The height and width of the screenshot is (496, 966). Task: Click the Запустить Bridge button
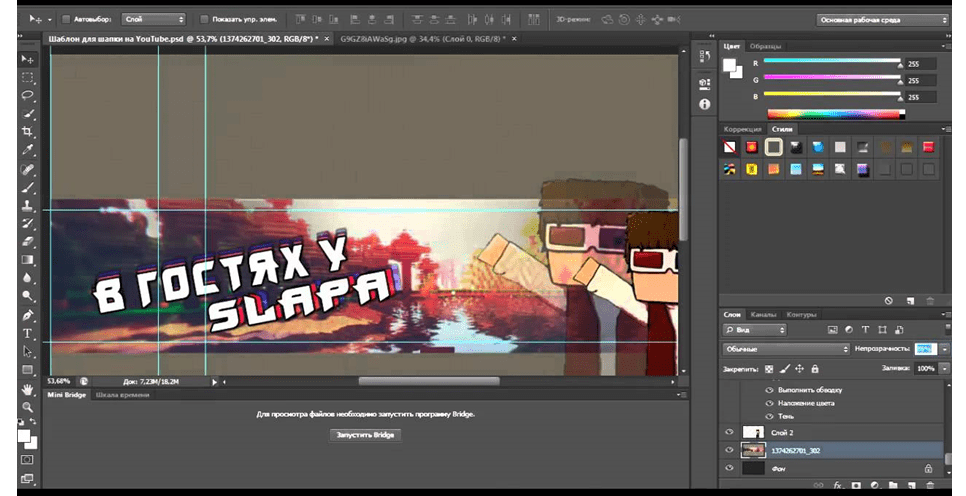365,435
